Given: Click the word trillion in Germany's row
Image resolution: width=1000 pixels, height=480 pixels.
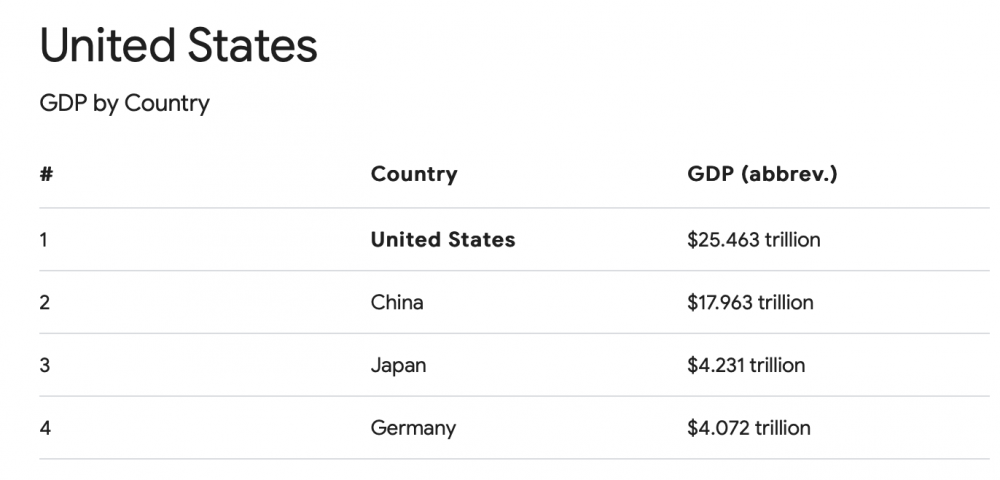Looking at the screenshot, I should [x=783, y=428].
